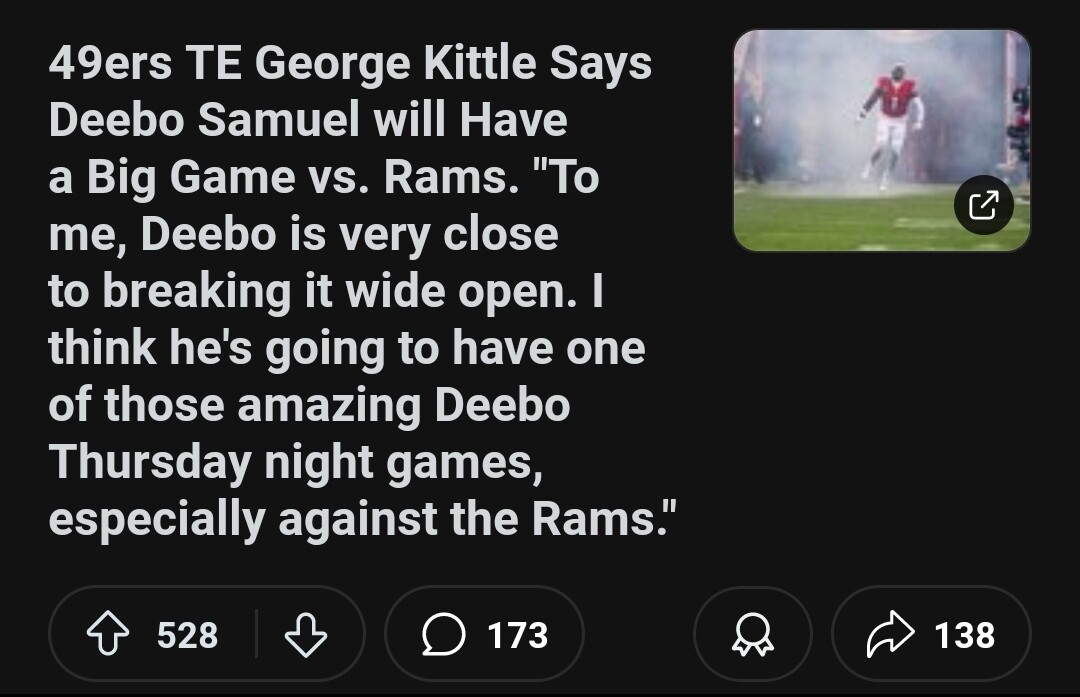Image resolution: width=1080 pixels, height=697 pixels.
Task: Open the 173 comments
Action: point(517,635)
